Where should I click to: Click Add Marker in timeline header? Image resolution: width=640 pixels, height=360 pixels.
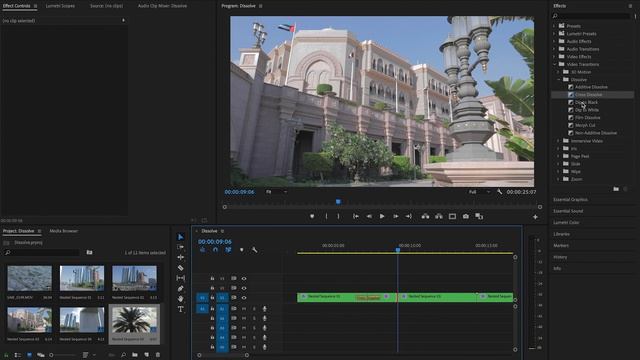(242, 250)
